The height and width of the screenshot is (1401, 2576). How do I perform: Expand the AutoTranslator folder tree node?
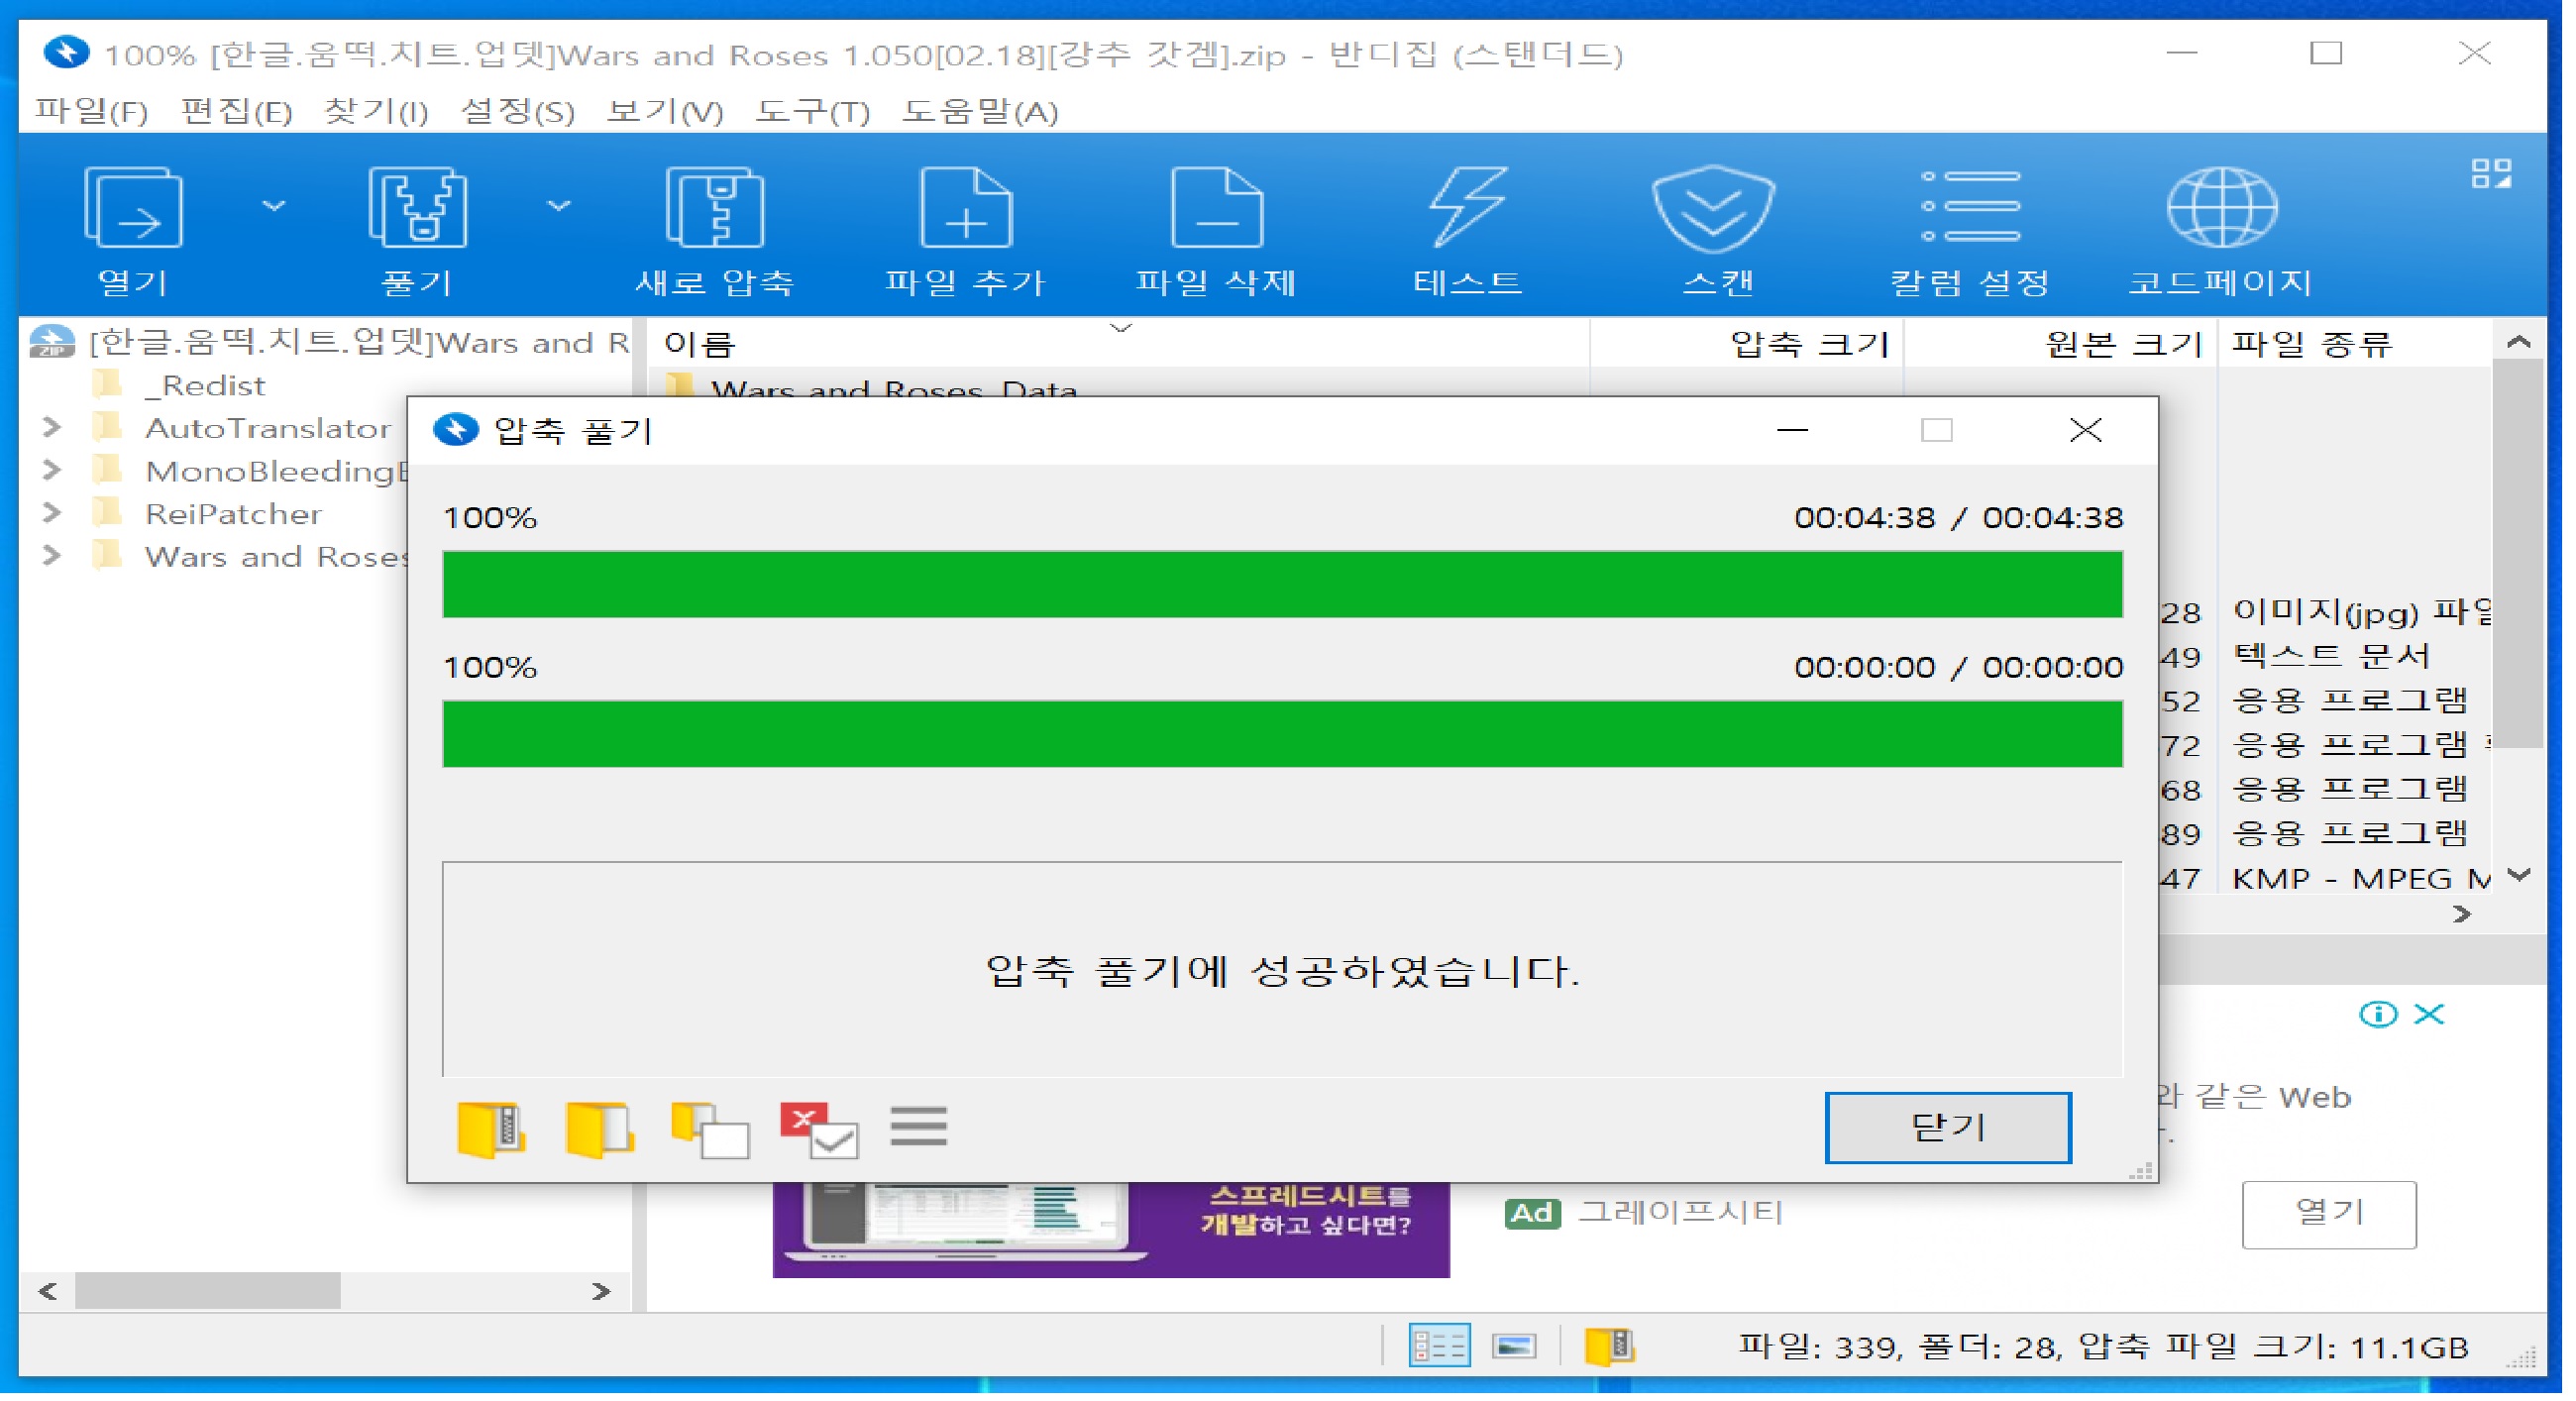(52, 428)
